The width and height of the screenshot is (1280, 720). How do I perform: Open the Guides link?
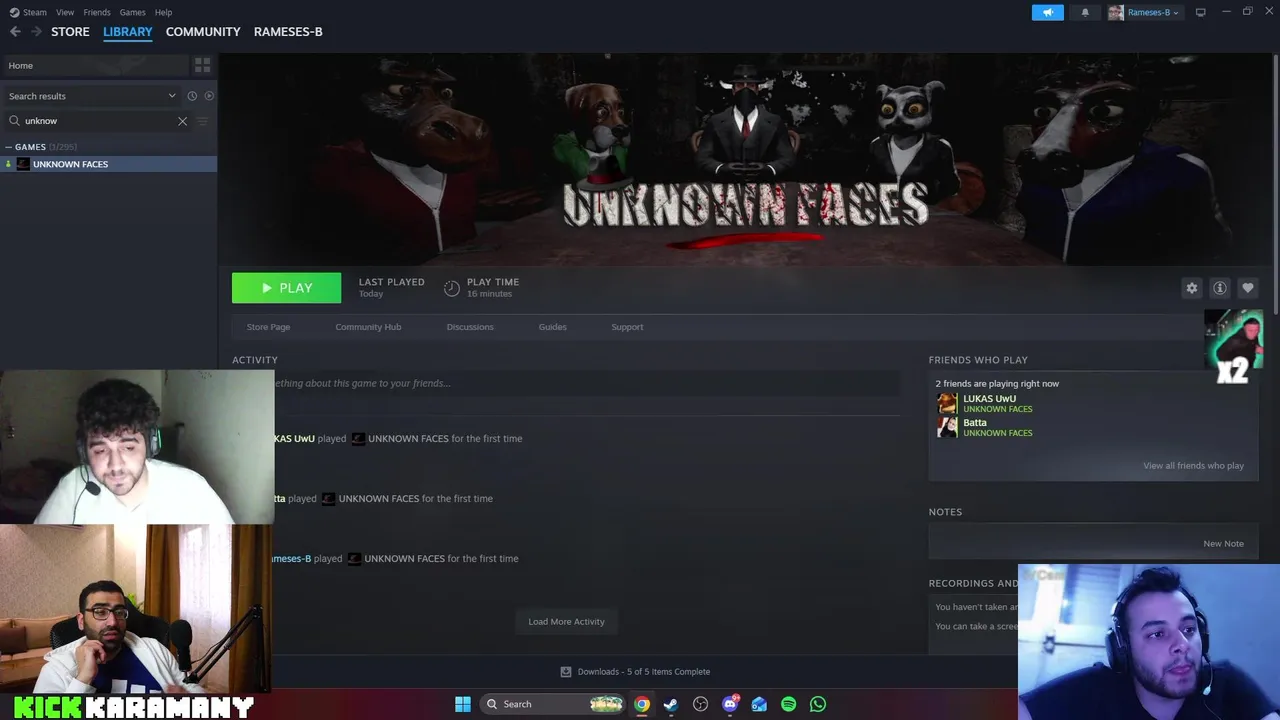pos(552,327)
